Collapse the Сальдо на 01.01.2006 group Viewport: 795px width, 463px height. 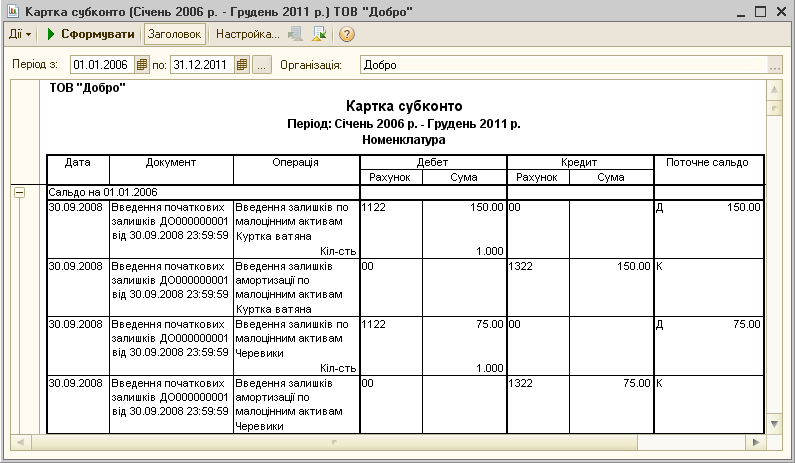pyautogui.click(x=19, y=192)
